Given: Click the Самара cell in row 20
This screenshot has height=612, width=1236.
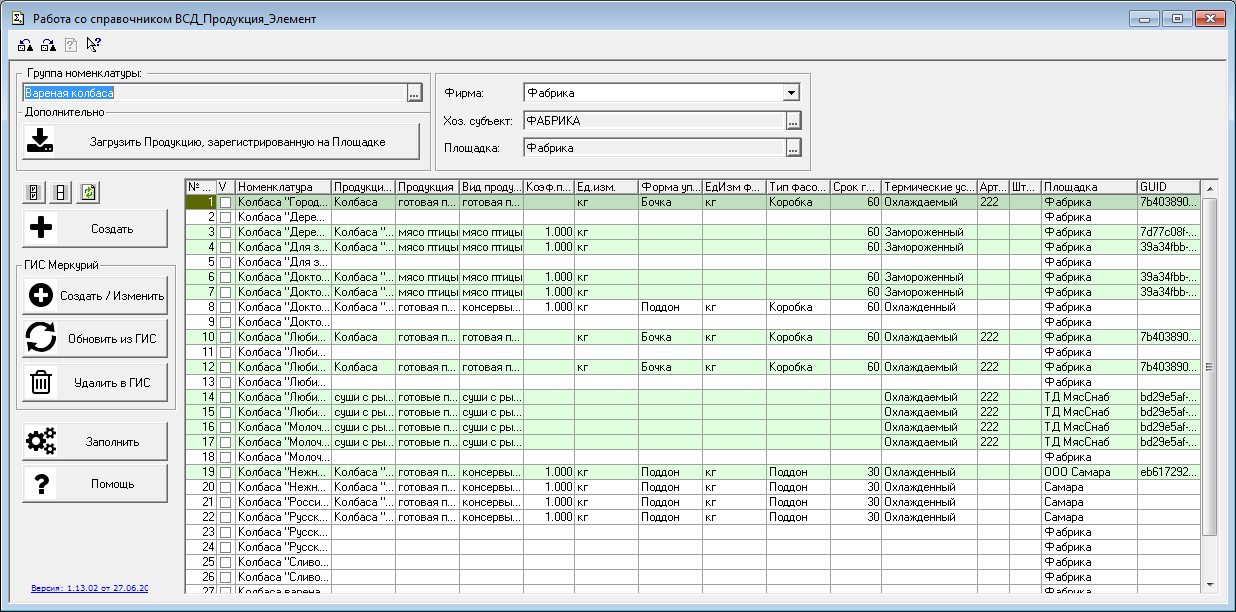Looking at the screenshot, I should click(x=1089, y=487).
